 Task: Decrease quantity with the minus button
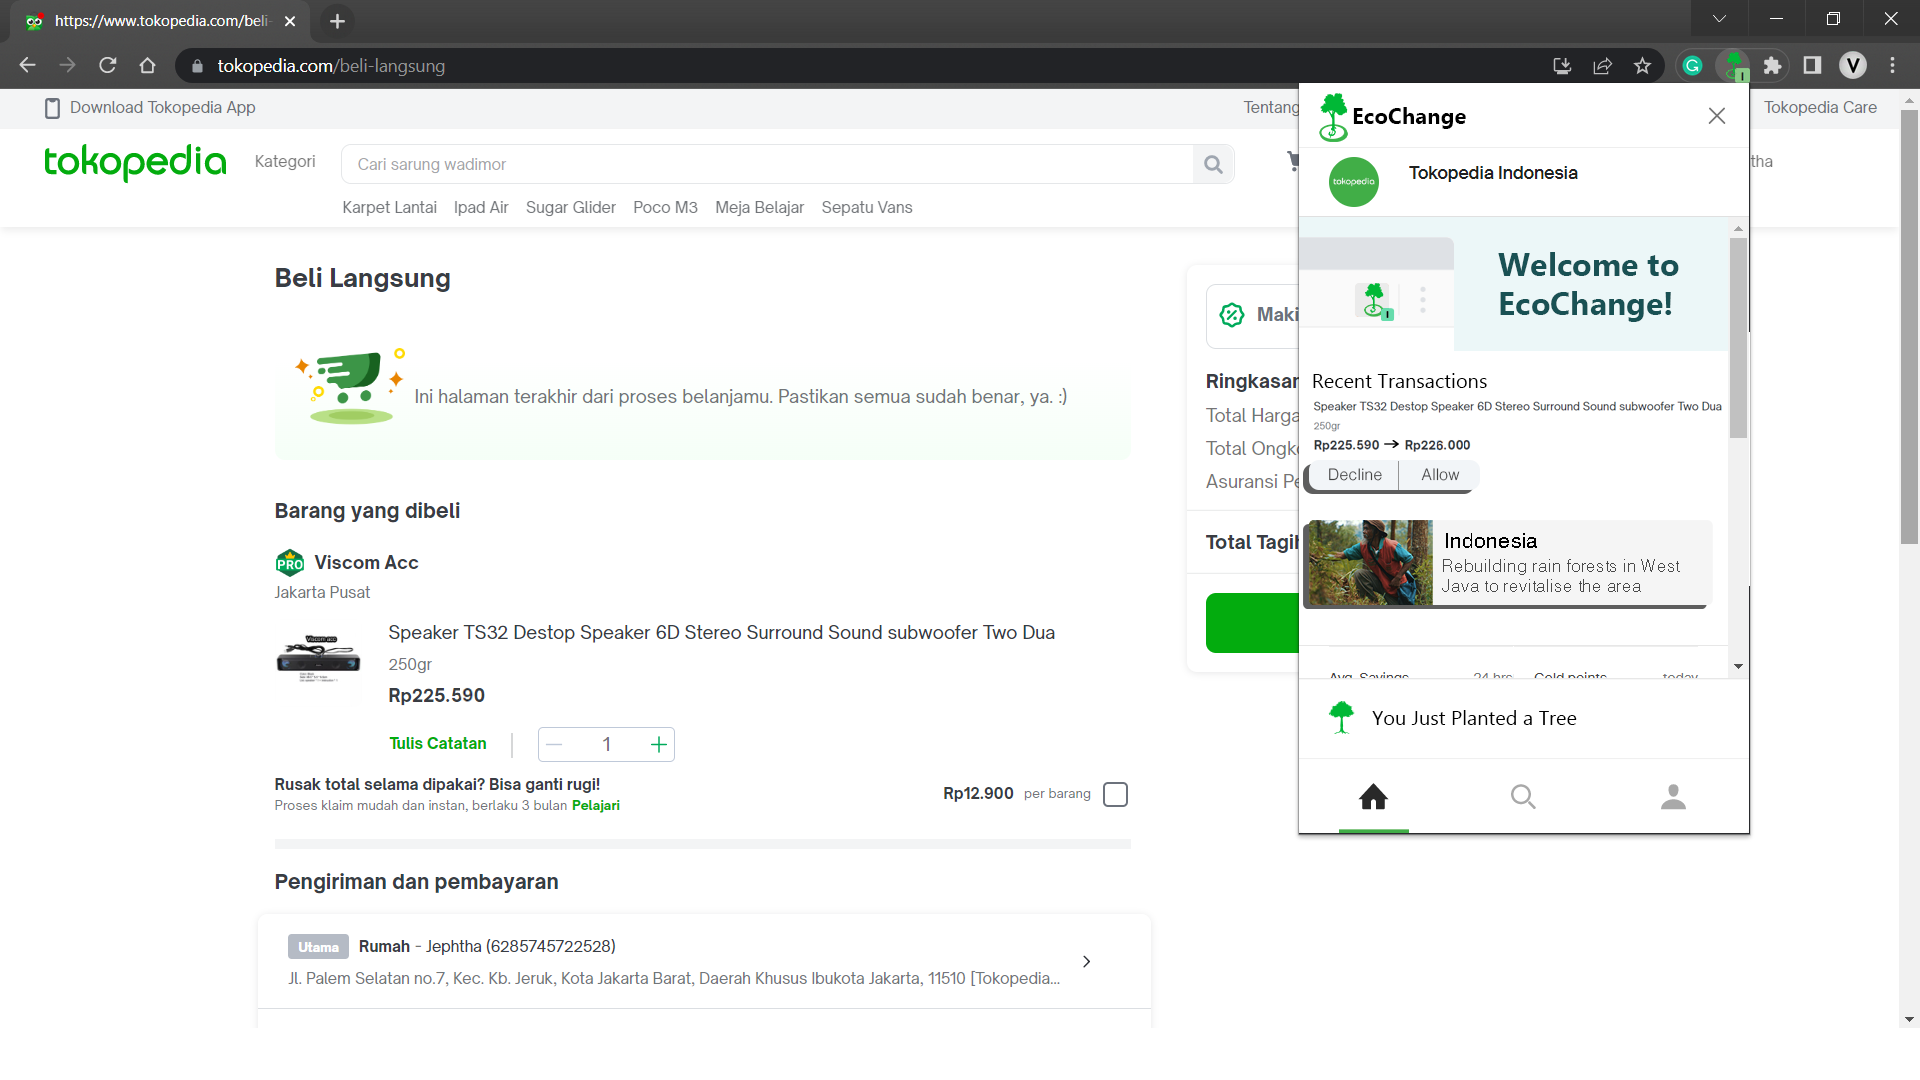[x=554, y=745]
